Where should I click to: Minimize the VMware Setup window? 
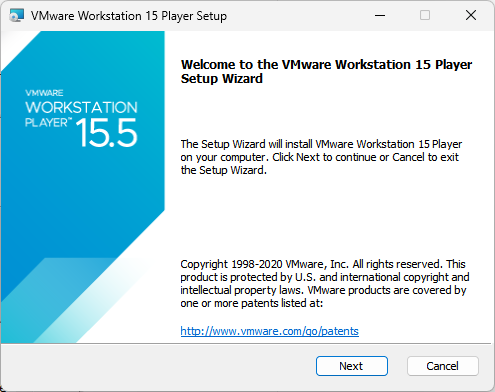[x=380, y=15]
